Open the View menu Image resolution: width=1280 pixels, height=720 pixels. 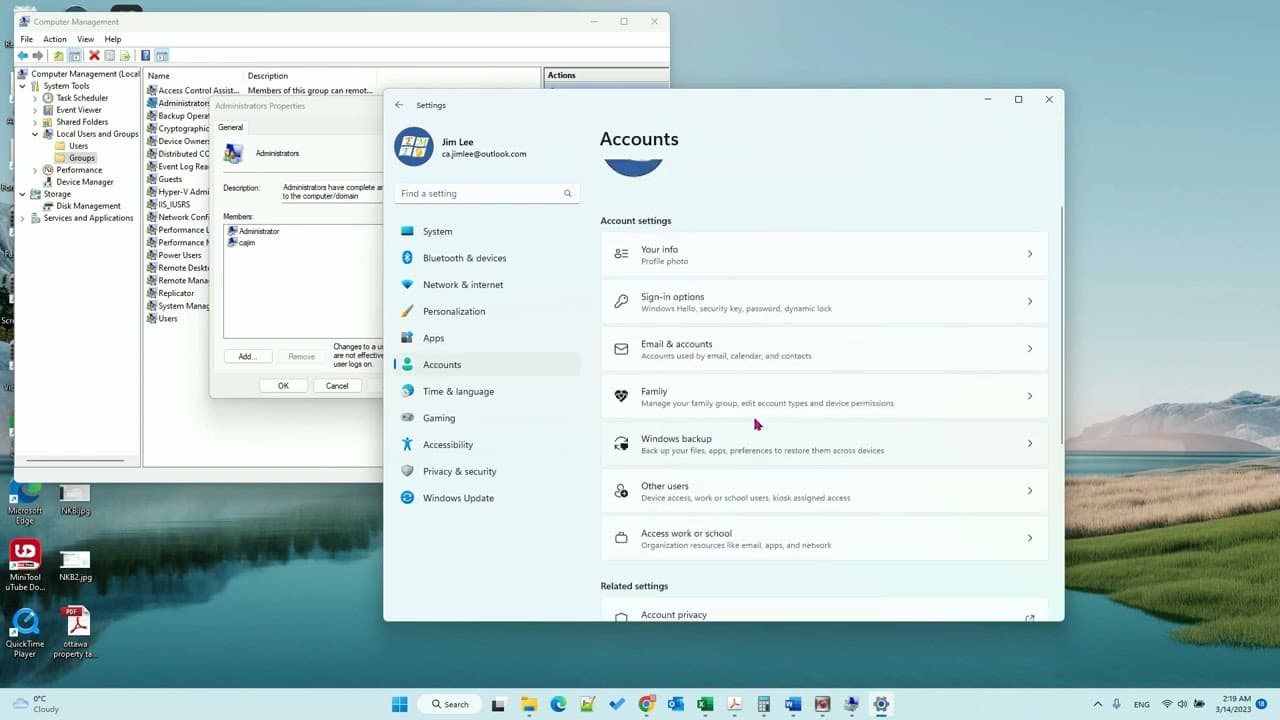pyautogui.click(x=86, y=39)
